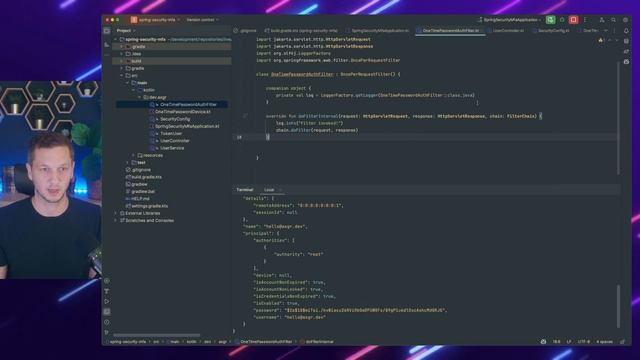The image size is (640, 360).
Task: Collapse the src folder
Action: 122,76
